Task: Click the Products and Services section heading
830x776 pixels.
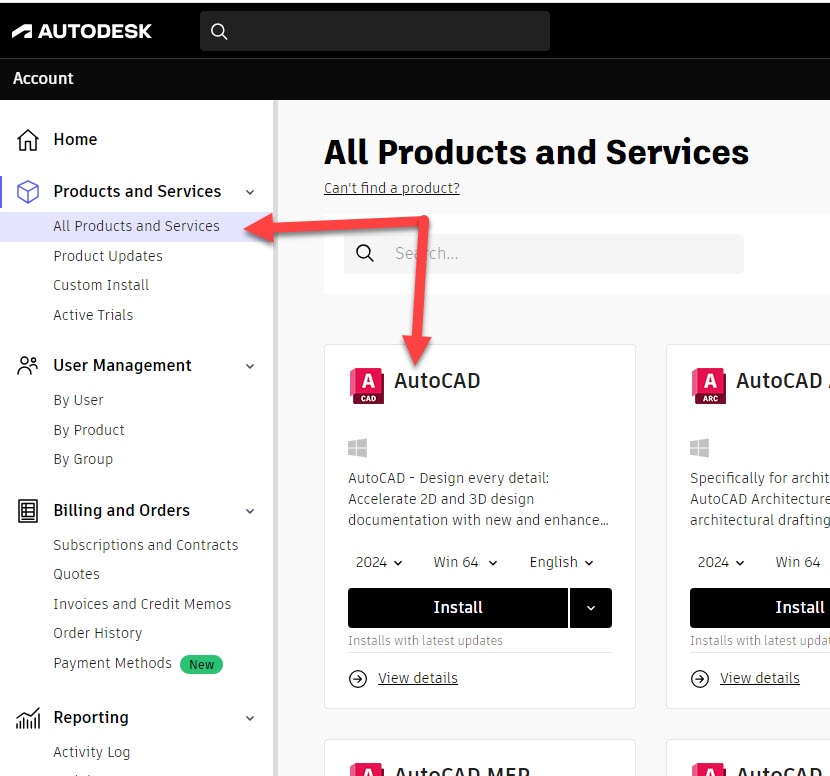Action: 137,192
